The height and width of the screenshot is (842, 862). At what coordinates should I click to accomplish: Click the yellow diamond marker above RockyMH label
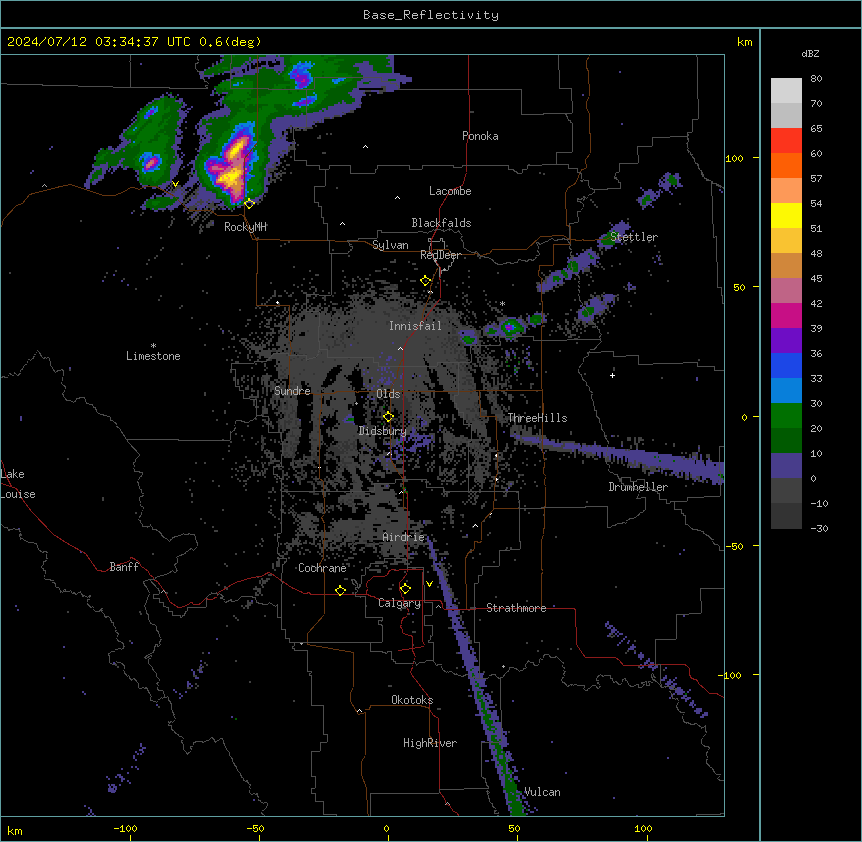(x=249, y=204)
